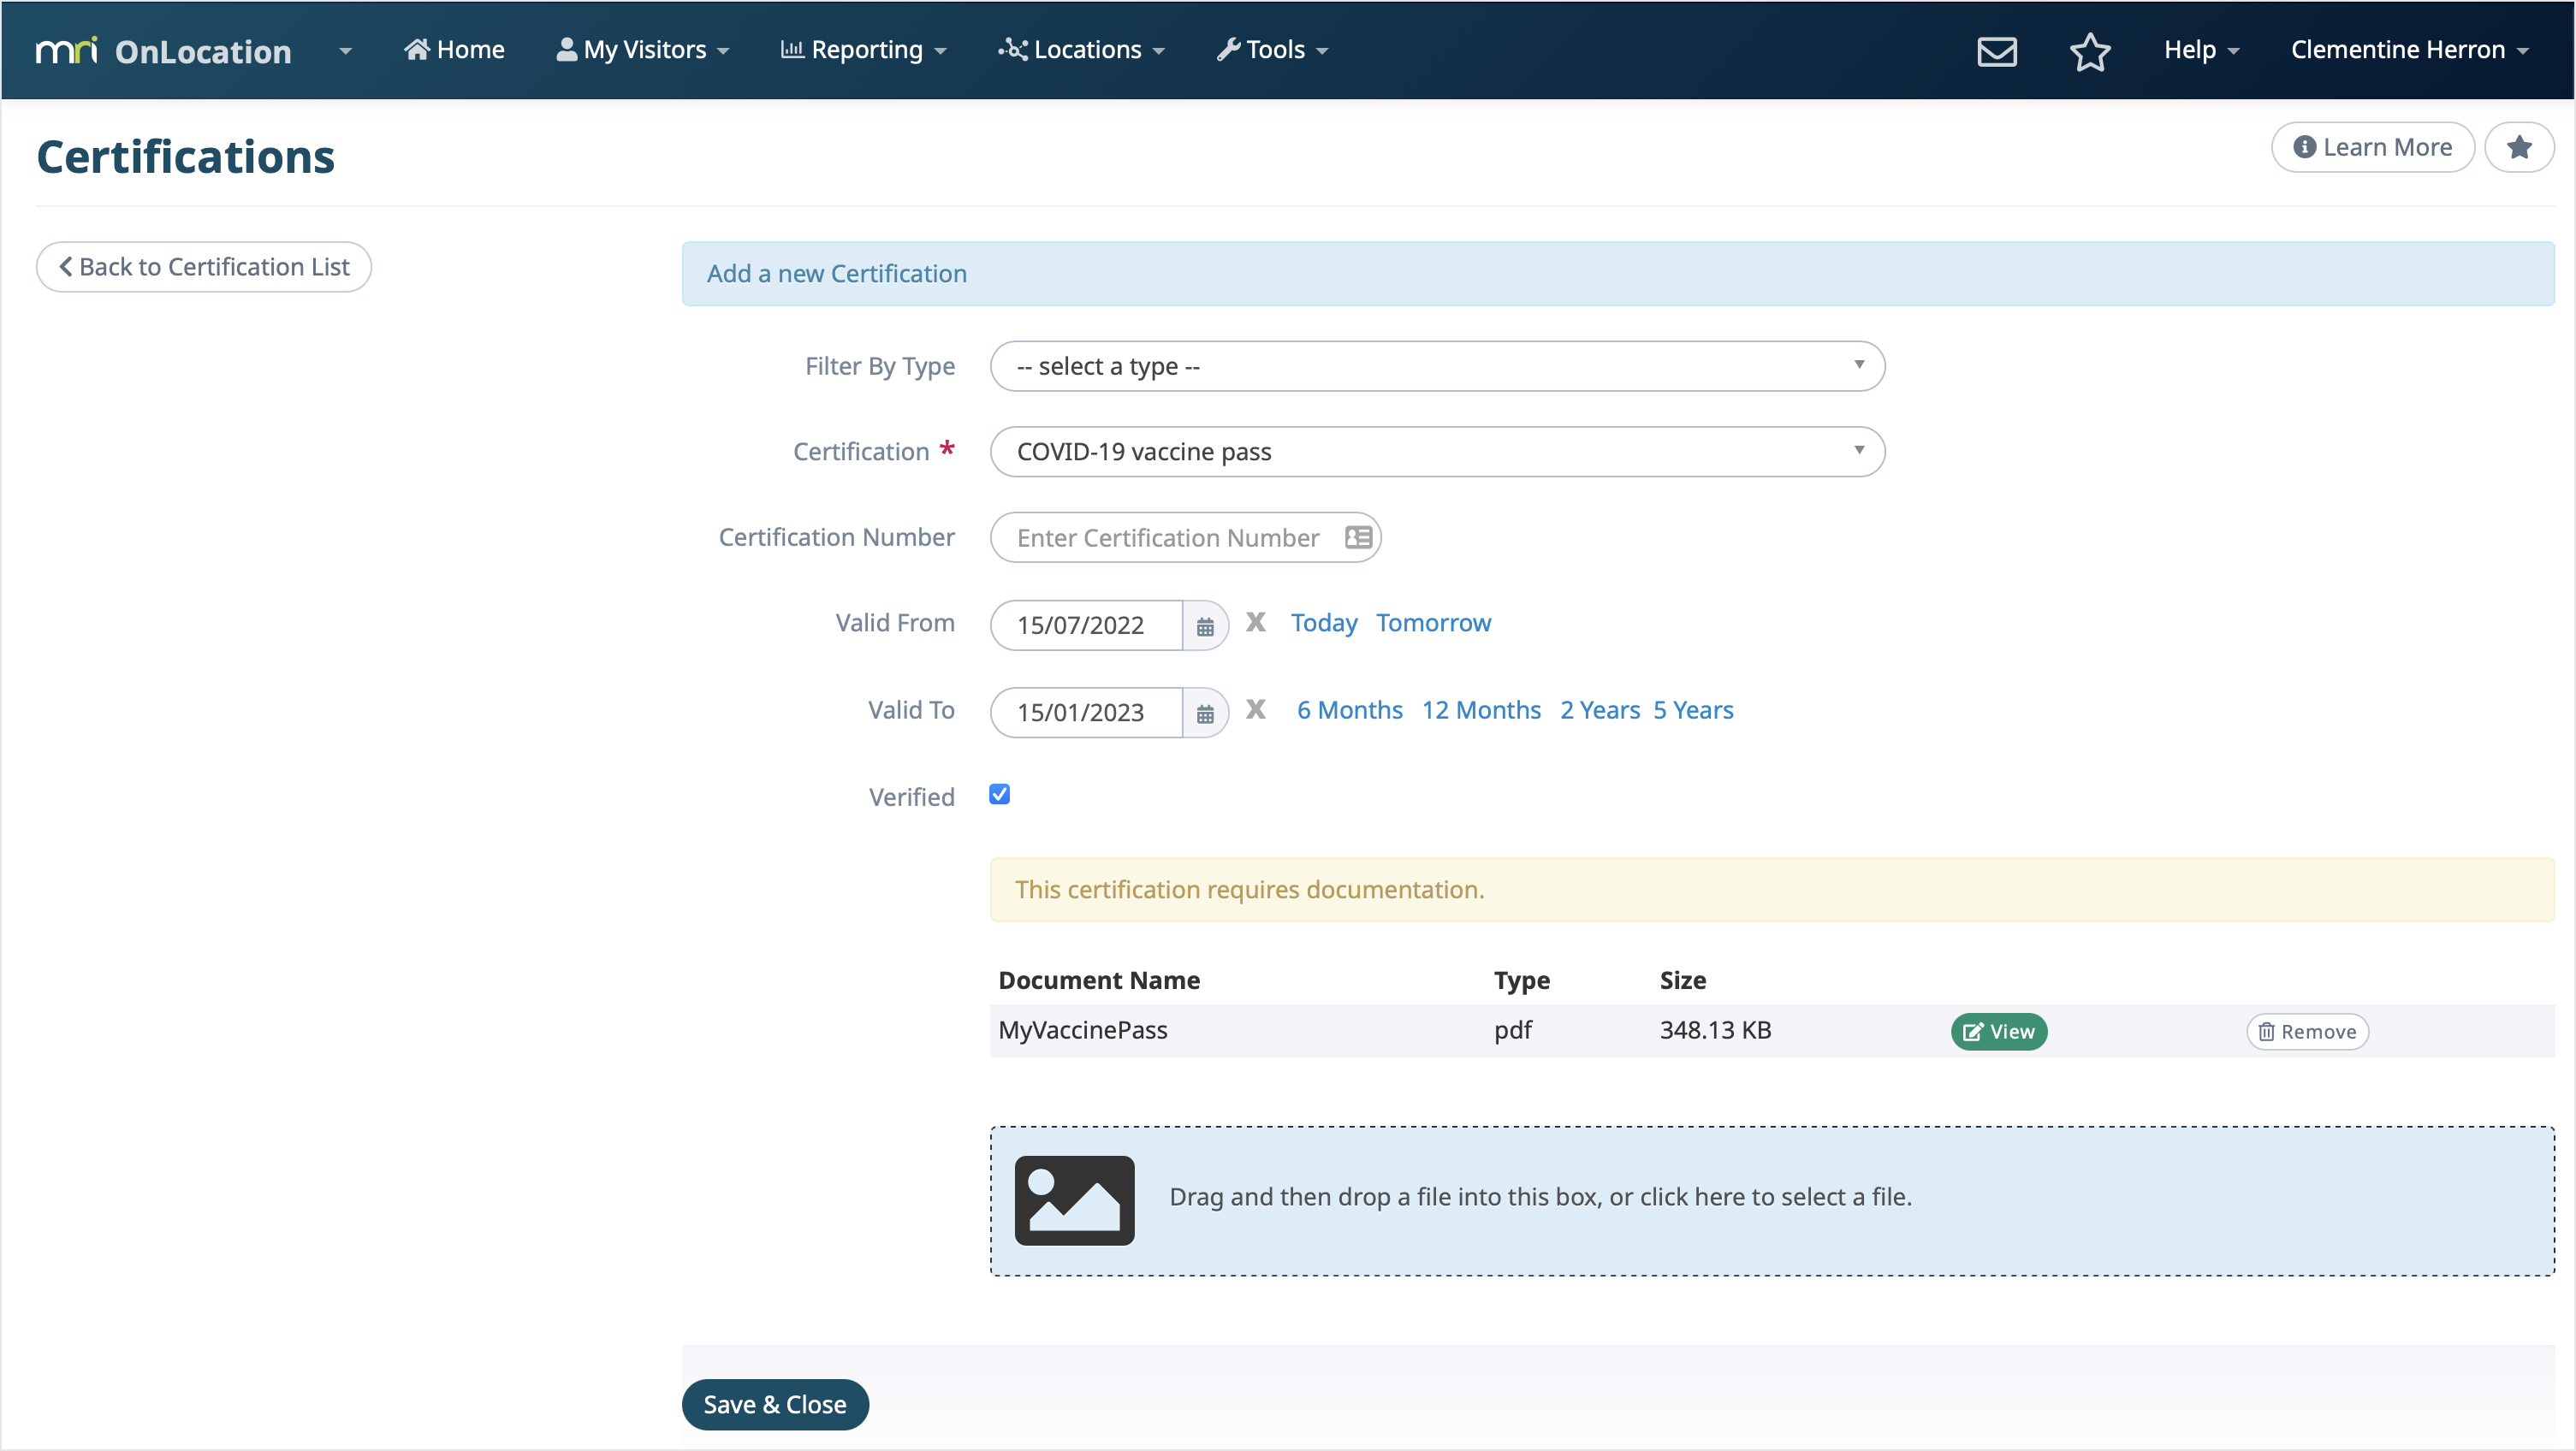Expand the Clementine Herron user menu
The height and width of the screenshot is (1451, 2576).
(2409, 50)
